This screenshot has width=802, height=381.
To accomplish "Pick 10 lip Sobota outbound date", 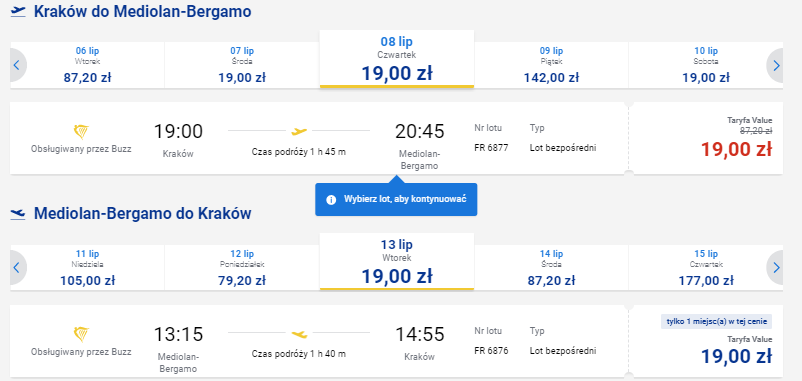I will pos(706,65).
